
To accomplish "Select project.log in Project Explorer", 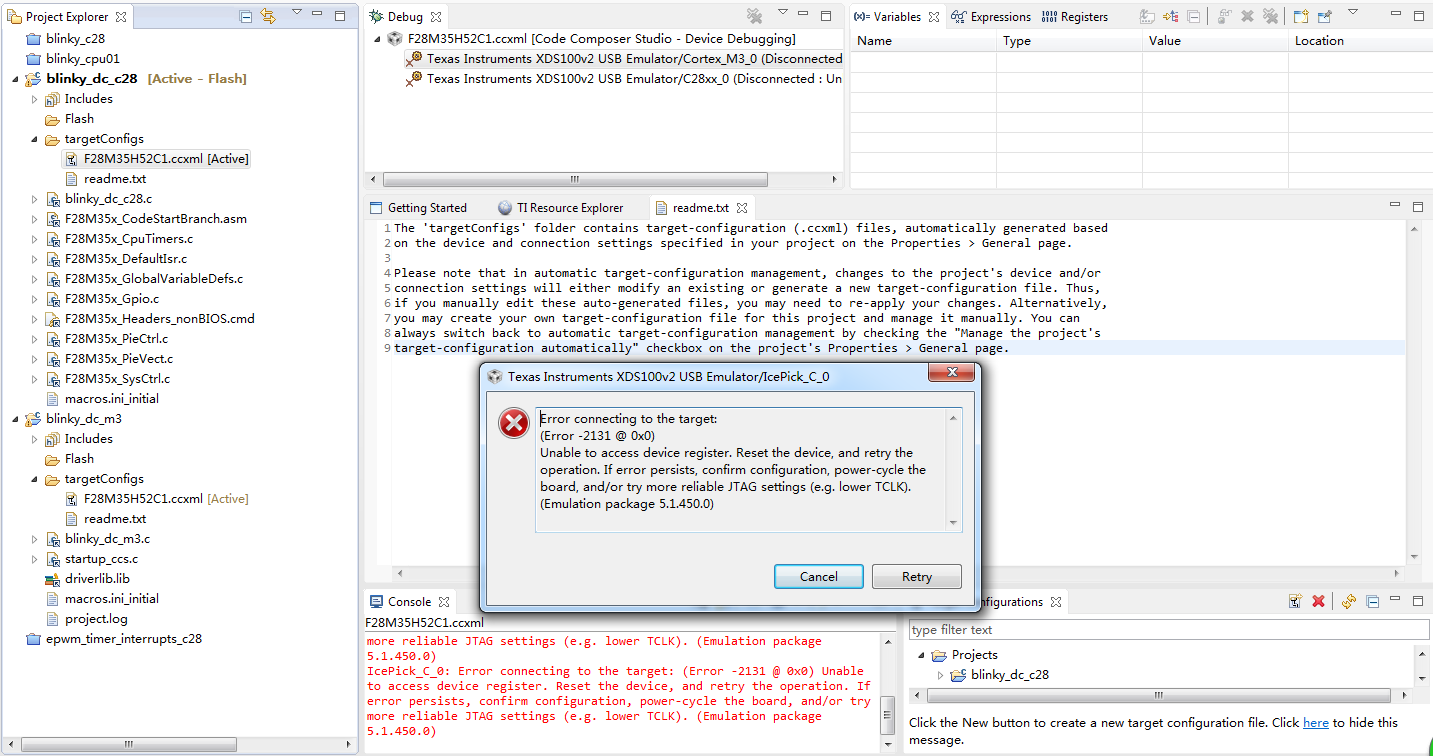I will (x=96, y=619).
